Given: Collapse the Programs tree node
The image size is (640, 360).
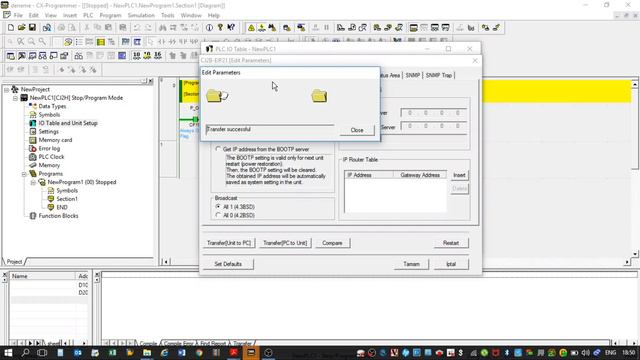Looking at the screenshot, I should [24, 174].
